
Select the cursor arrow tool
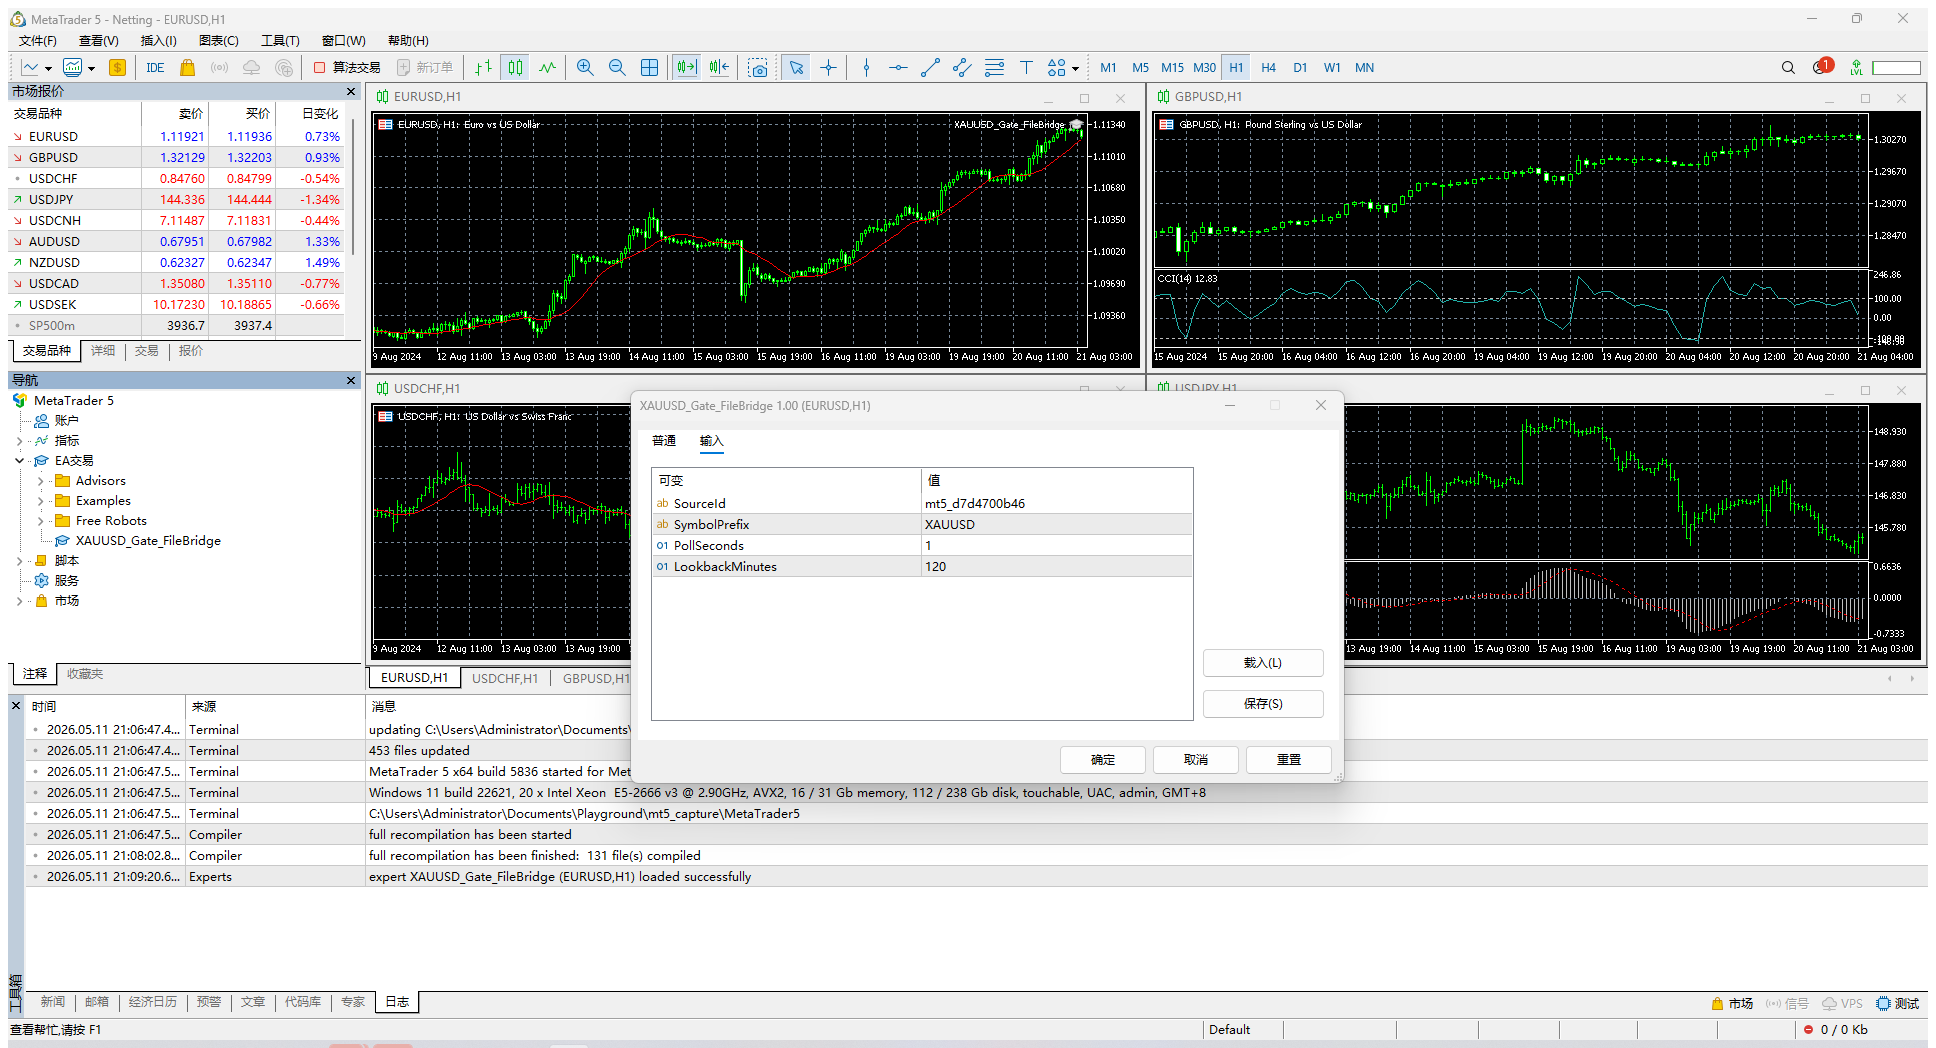click(796, 68)
